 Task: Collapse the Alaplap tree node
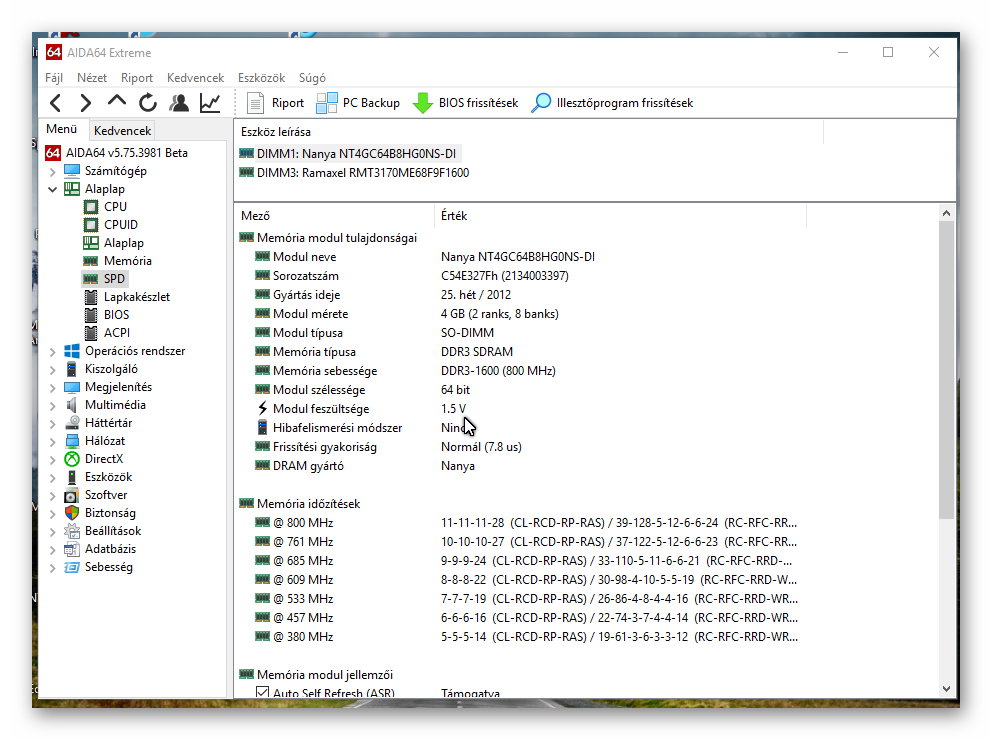tap(53, 189)
